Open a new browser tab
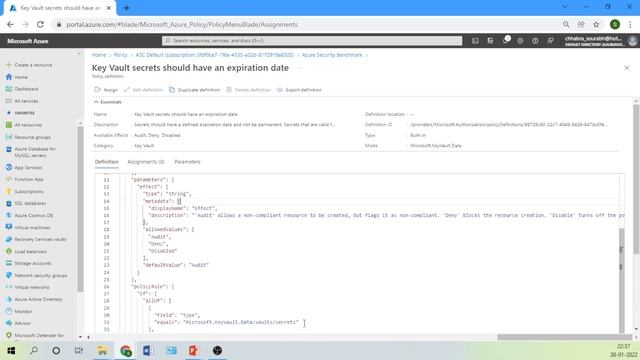 127,8
